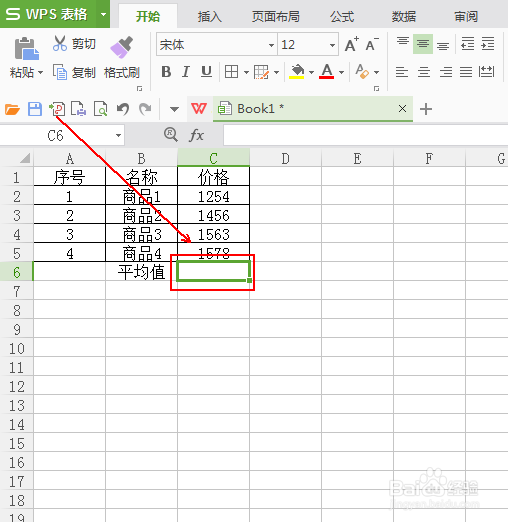Image resolution: width=508 pixels, height=522 pixels.
Task: Switch to the 公式 tab
Action: (x=342, y=16)
